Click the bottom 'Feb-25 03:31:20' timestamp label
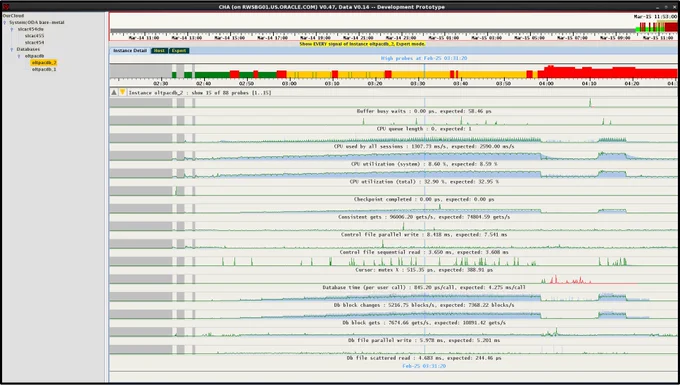Viewport: 680px width, 385px height. coord(424,366)
